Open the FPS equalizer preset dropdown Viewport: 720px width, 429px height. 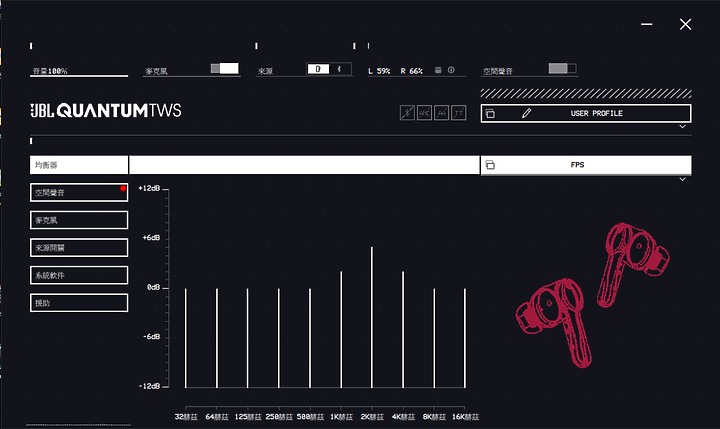[x=586, y=165]
